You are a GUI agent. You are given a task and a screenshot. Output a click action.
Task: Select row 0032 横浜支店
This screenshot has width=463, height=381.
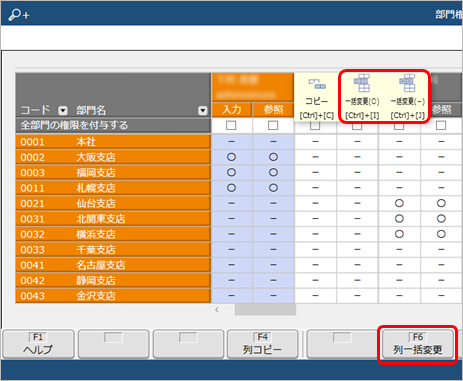(113, 234)
